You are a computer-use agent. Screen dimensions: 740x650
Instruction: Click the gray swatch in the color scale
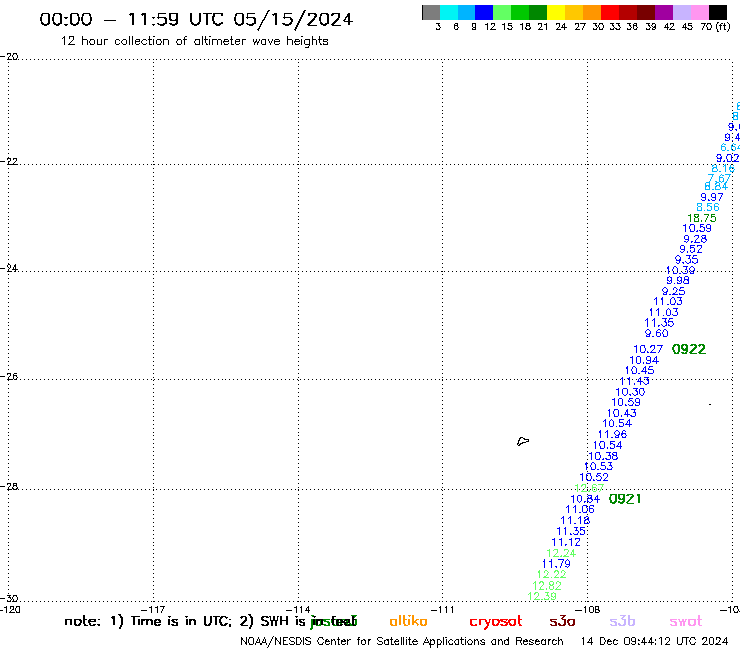[431, 12]
